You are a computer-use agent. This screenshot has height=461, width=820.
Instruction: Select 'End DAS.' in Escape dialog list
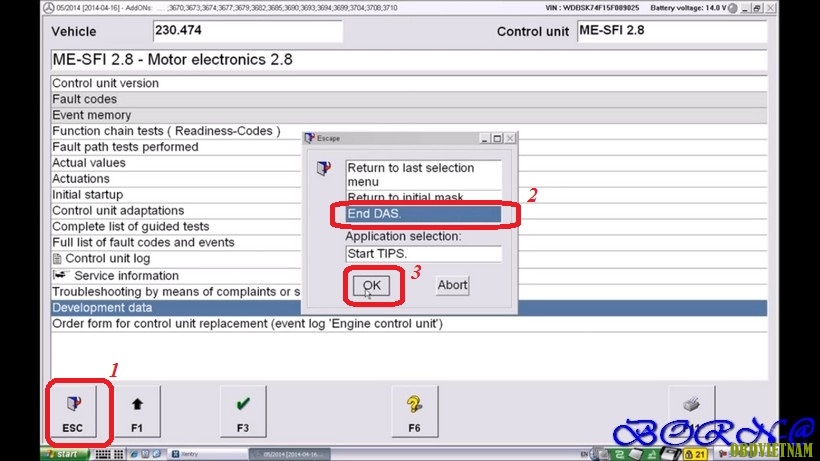click(x=423, y=214)
